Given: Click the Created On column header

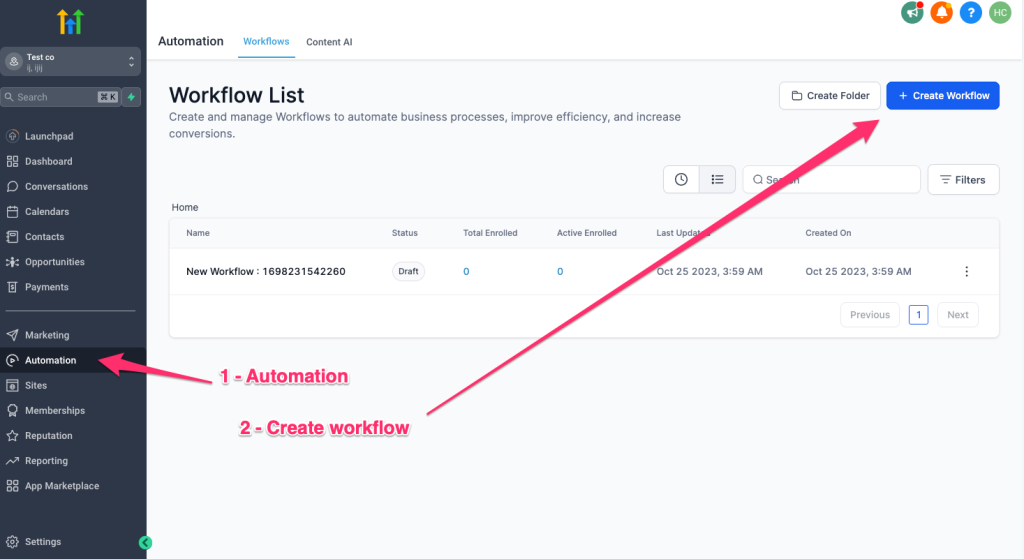Looking at the screenshot, I should [x=828, y=232].
